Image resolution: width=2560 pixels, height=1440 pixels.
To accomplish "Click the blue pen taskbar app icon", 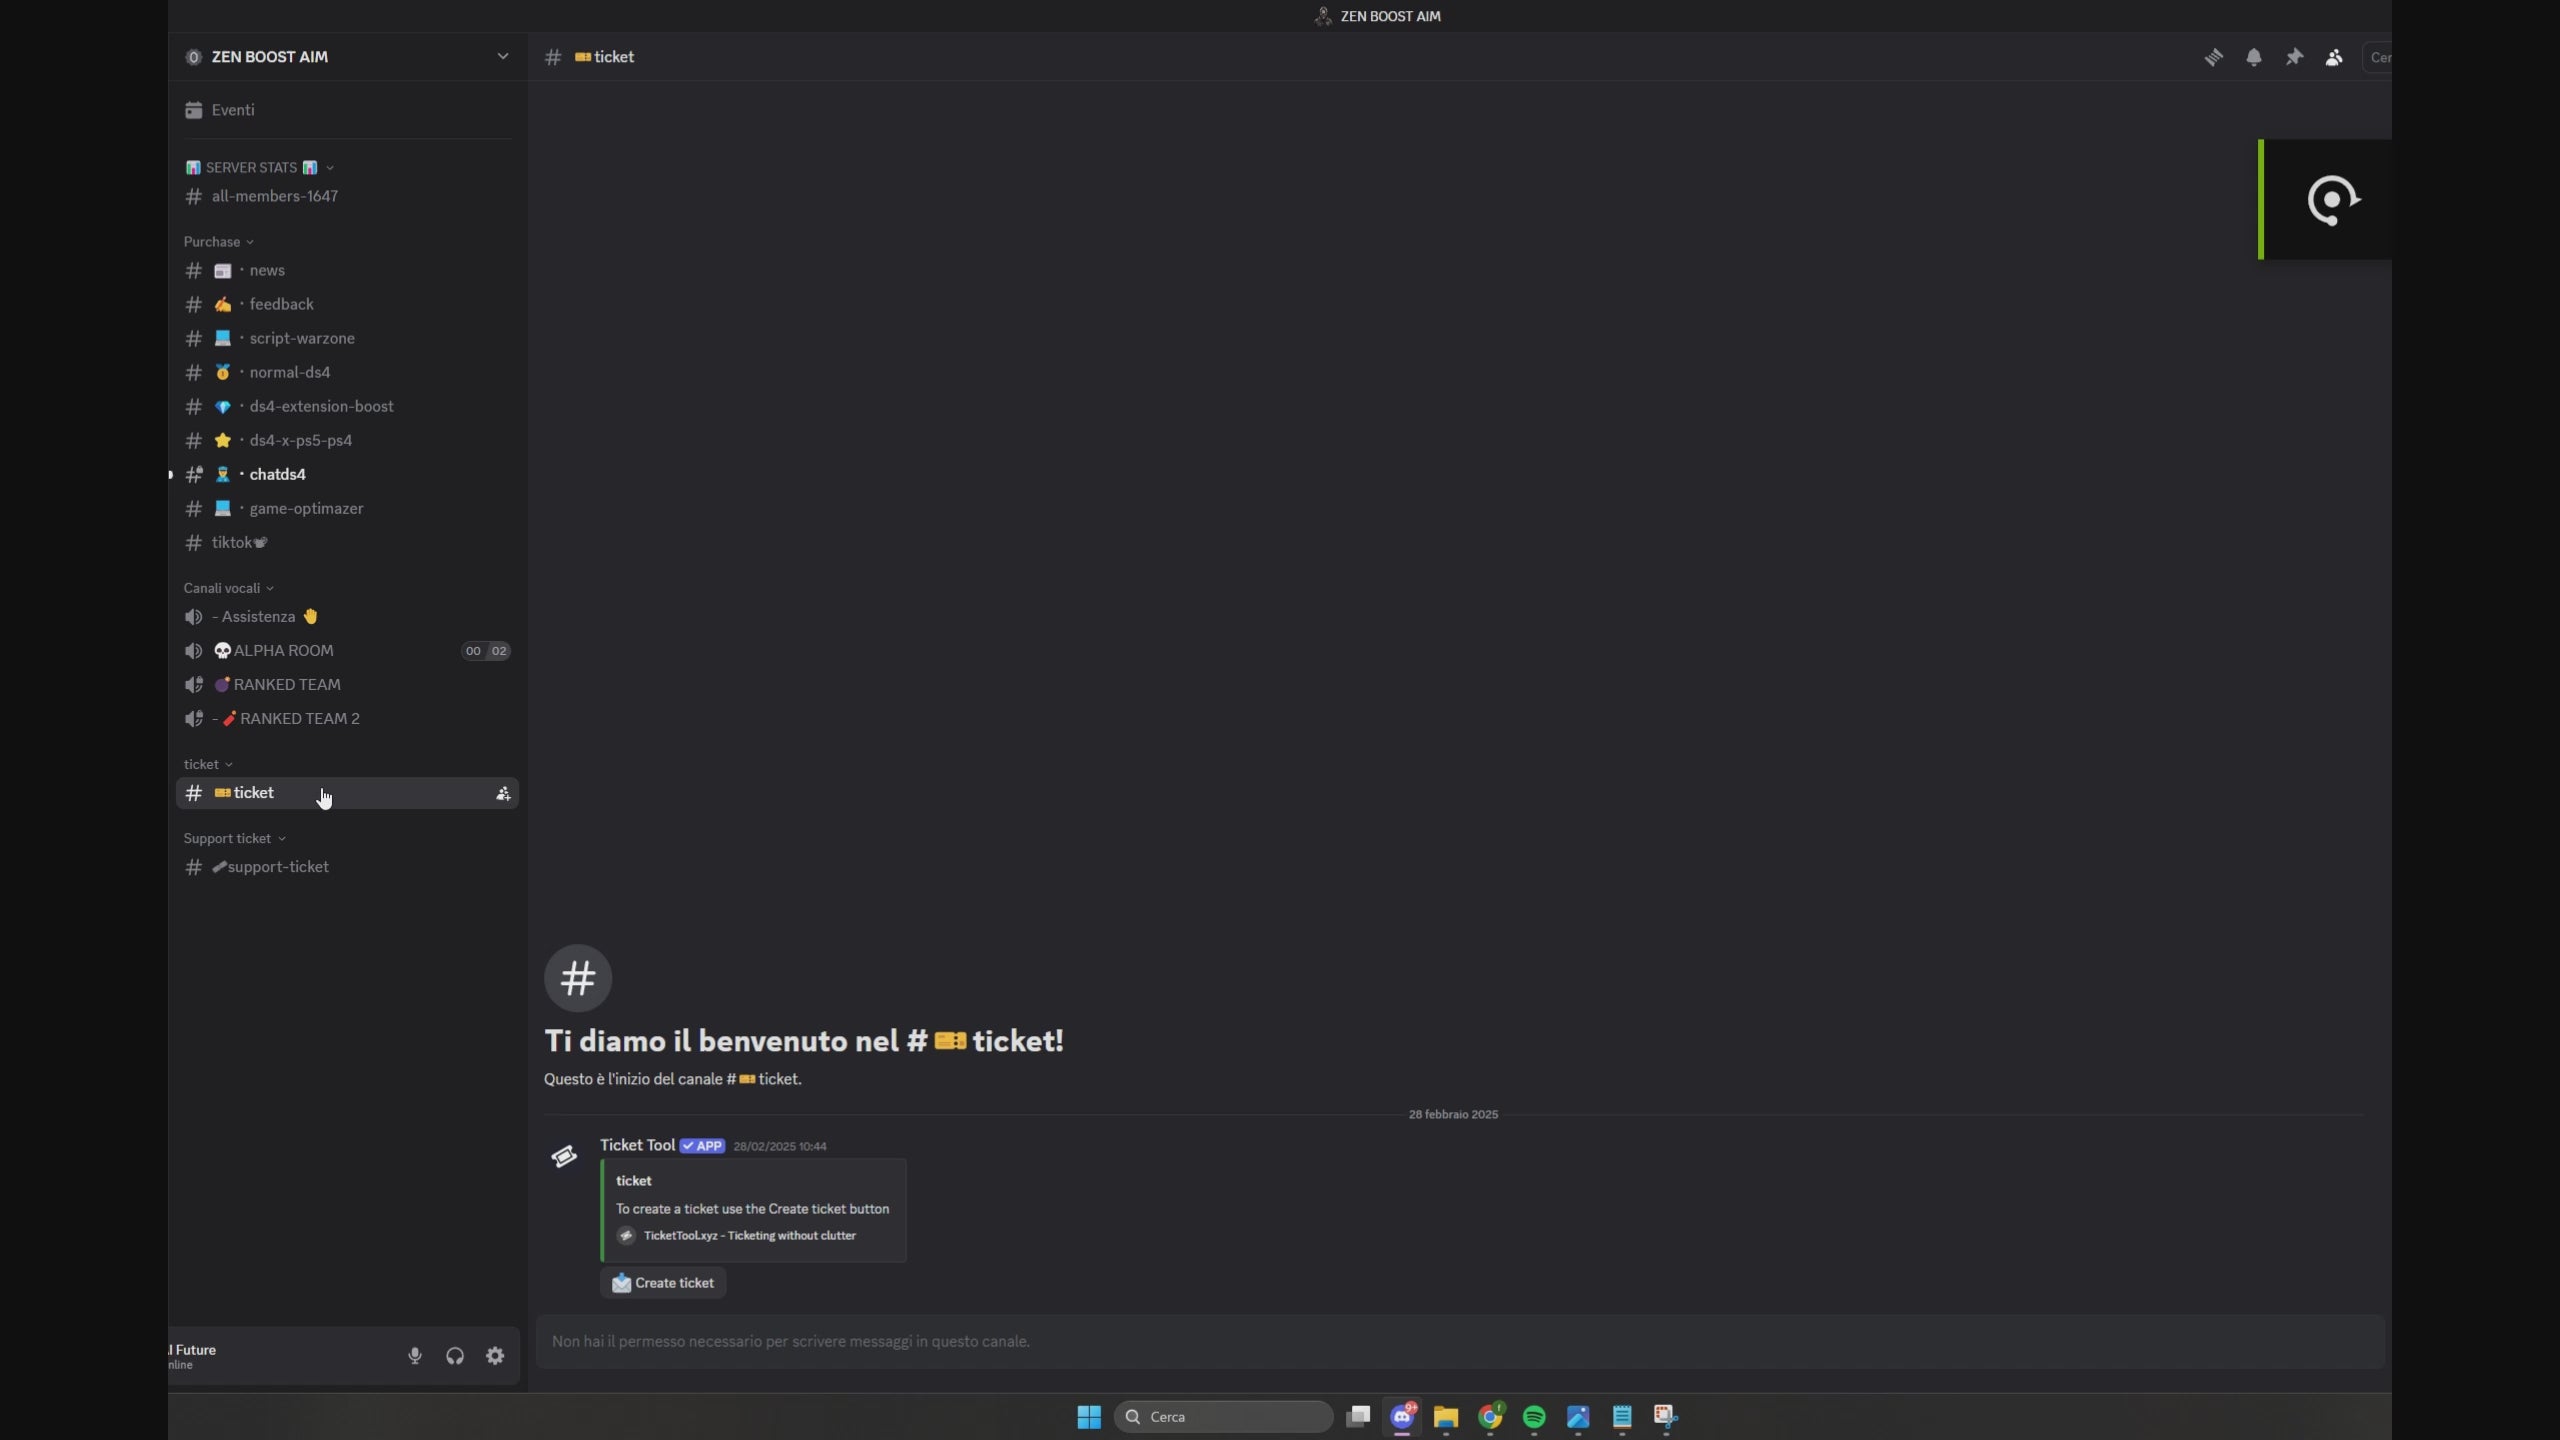I will [1578, 1417].
